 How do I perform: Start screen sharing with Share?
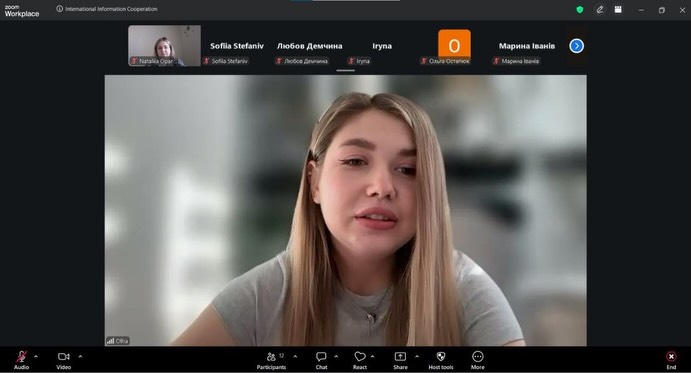coord(400,360)
